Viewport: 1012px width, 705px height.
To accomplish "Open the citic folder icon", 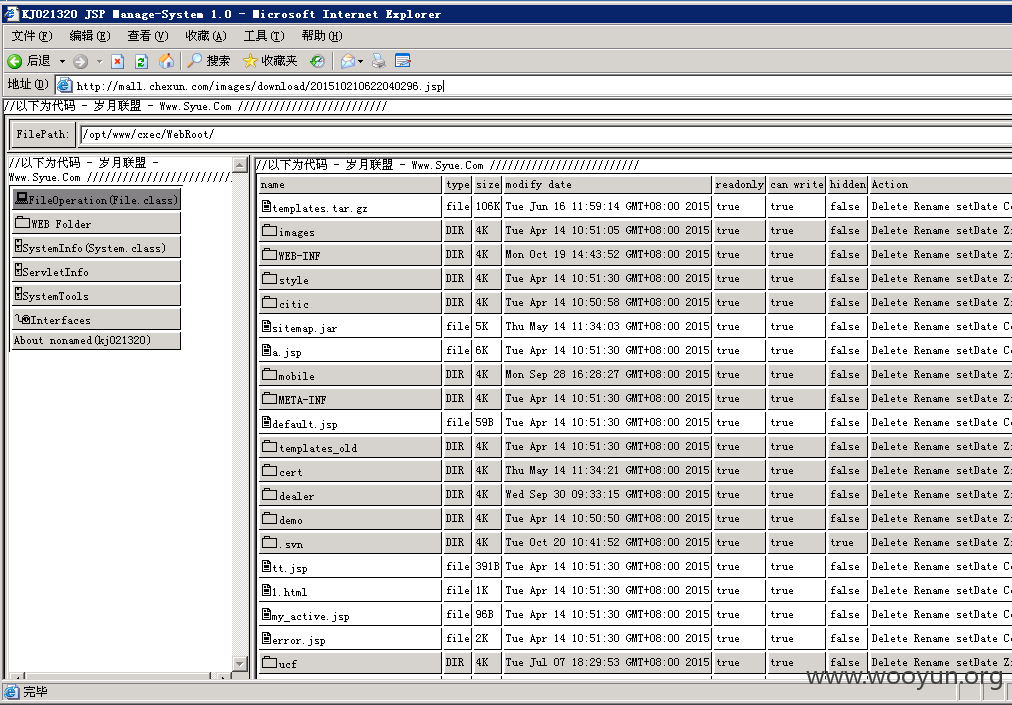I will [x=269, y=302].
